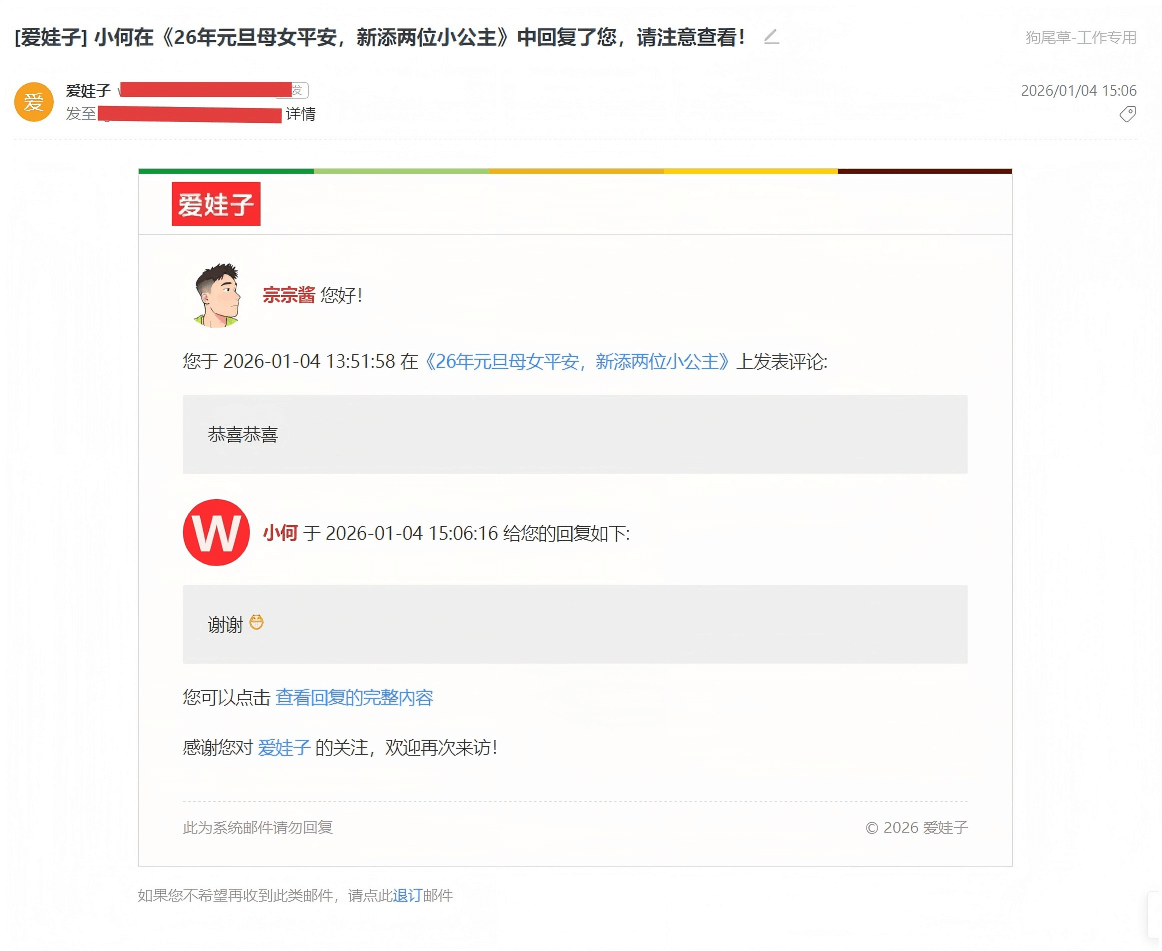The width and height of the screenshot is (1162, 951).
Task: Expand sender info via 详情
Action: coord(301,114)
